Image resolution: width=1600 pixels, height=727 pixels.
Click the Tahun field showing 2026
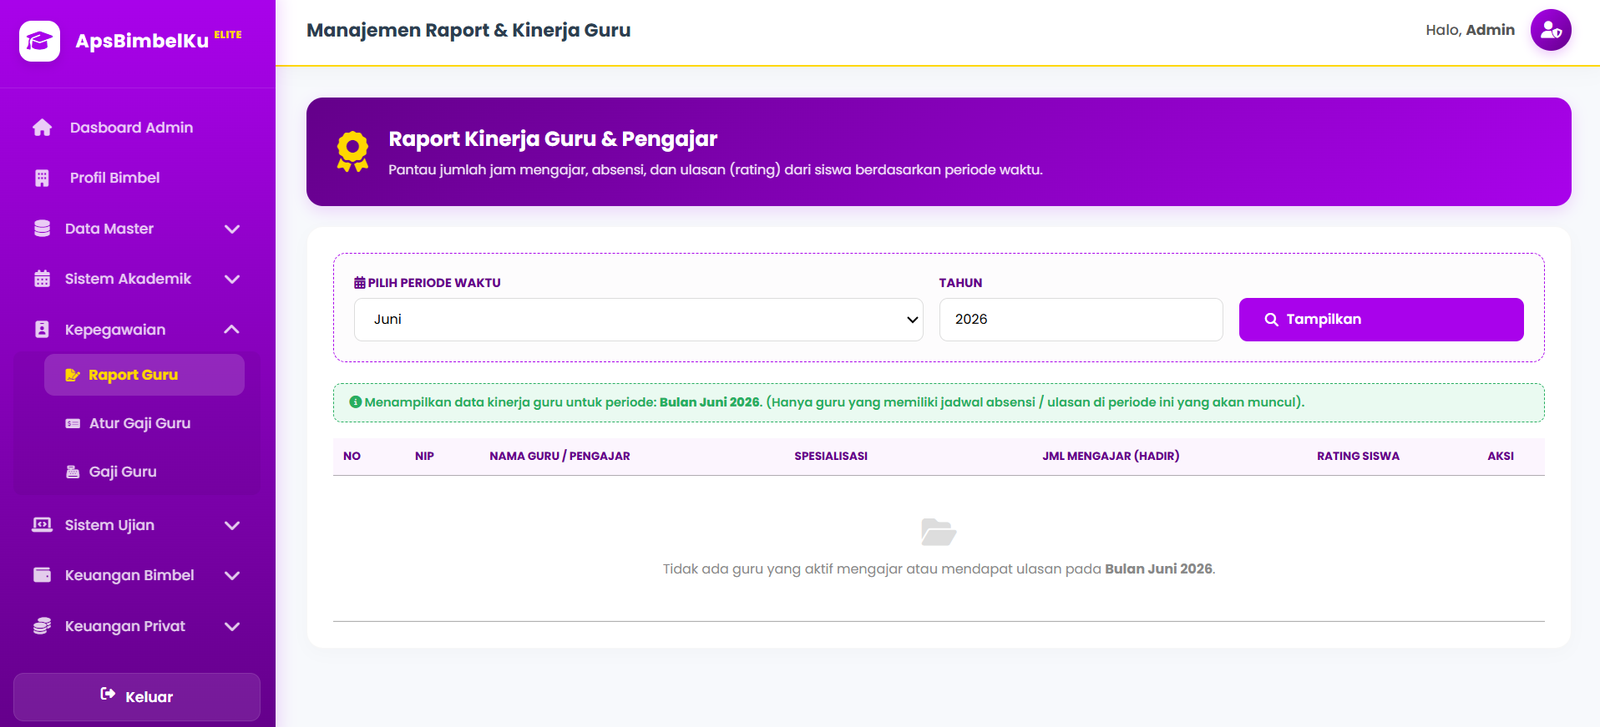[x=1081, y=319]
